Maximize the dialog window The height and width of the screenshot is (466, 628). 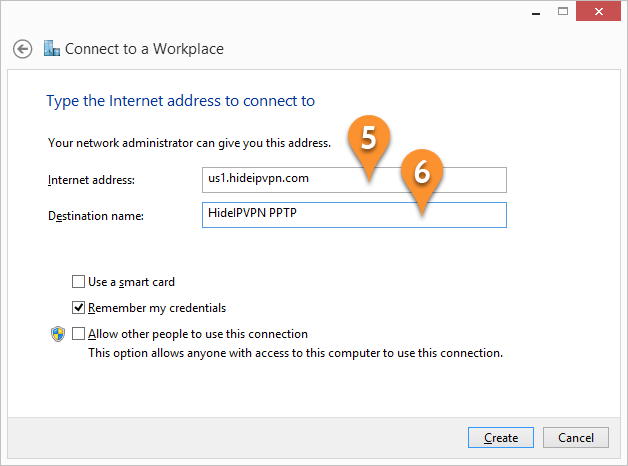pos(563,11)
